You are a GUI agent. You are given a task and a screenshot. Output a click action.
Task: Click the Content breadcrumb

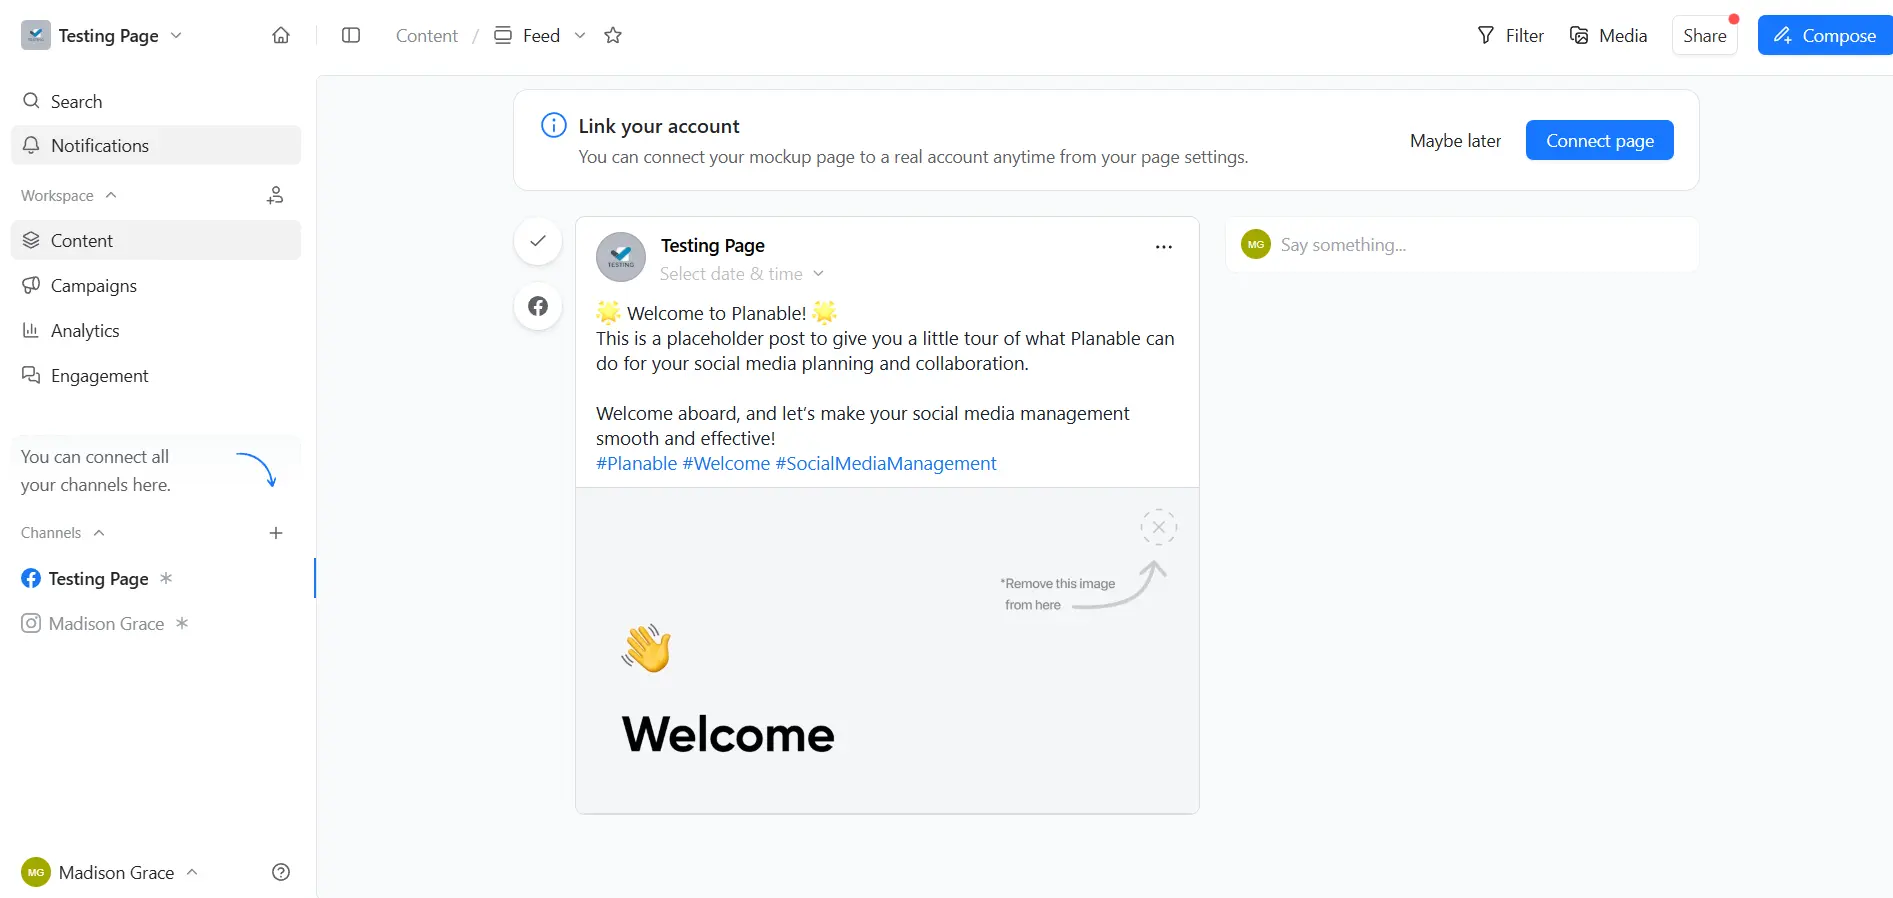[x=427, y=35]
